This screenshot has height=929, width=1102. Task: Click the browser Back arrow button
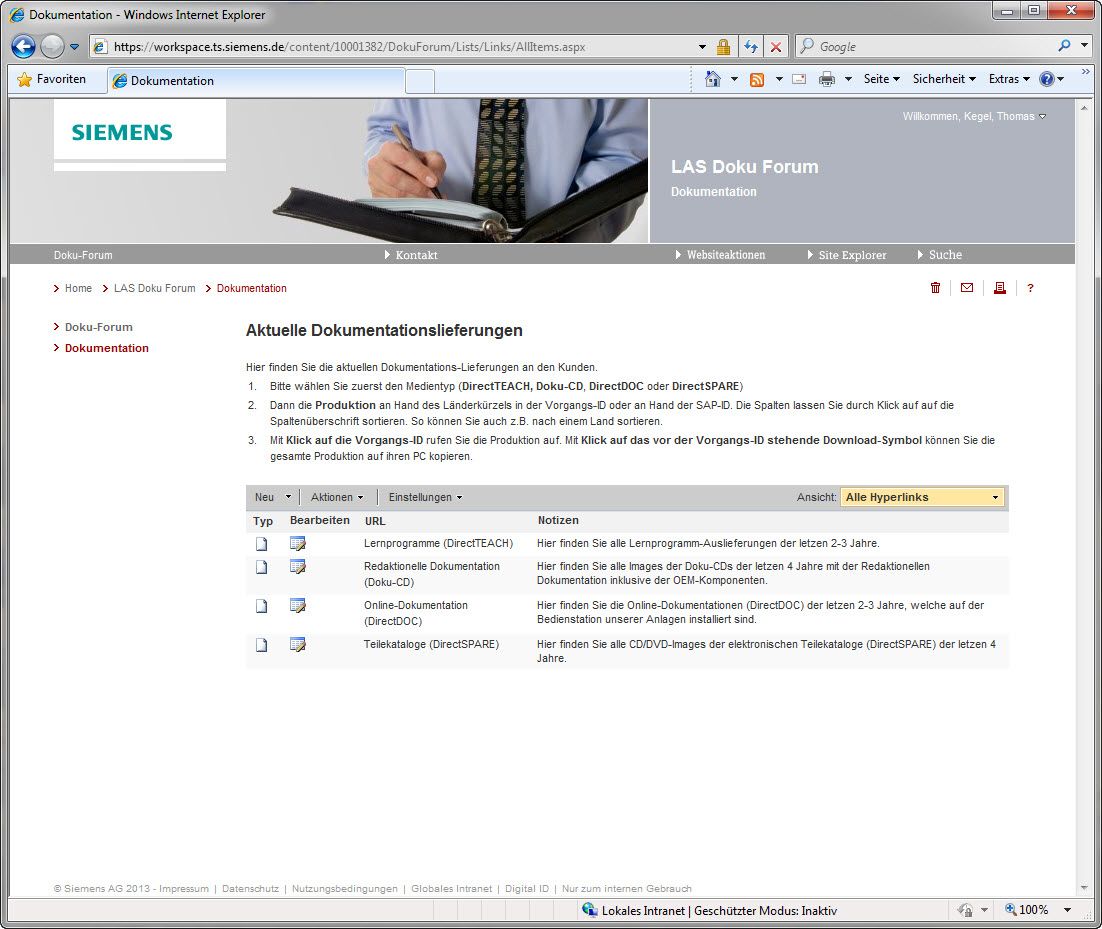click(24, 46)
